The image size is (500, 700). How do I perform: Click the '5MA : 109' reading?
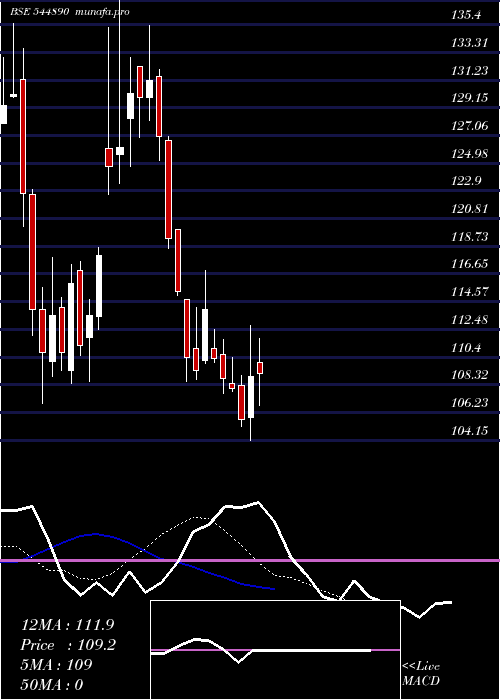point(56,665)
